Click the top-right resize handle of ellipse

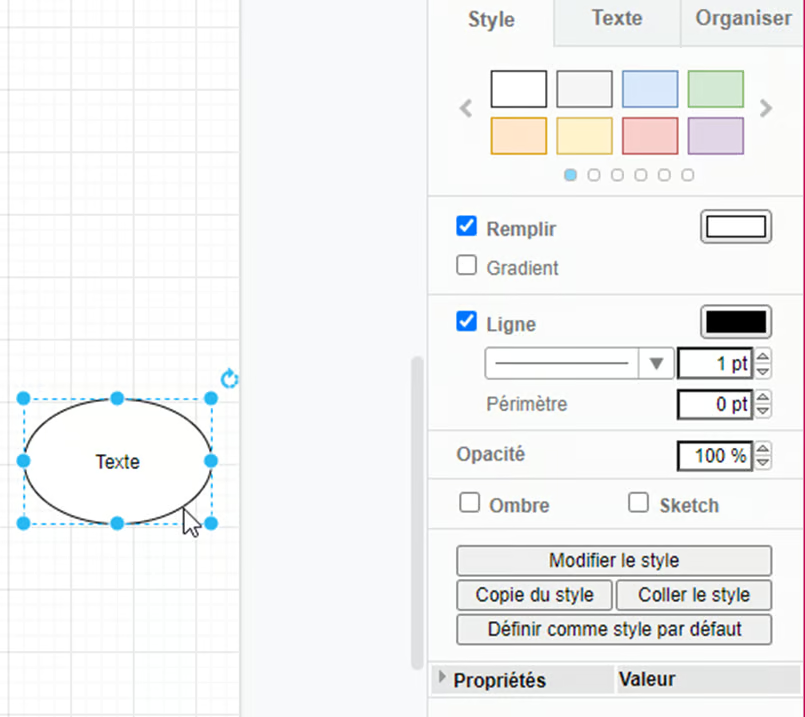[211, 399]
